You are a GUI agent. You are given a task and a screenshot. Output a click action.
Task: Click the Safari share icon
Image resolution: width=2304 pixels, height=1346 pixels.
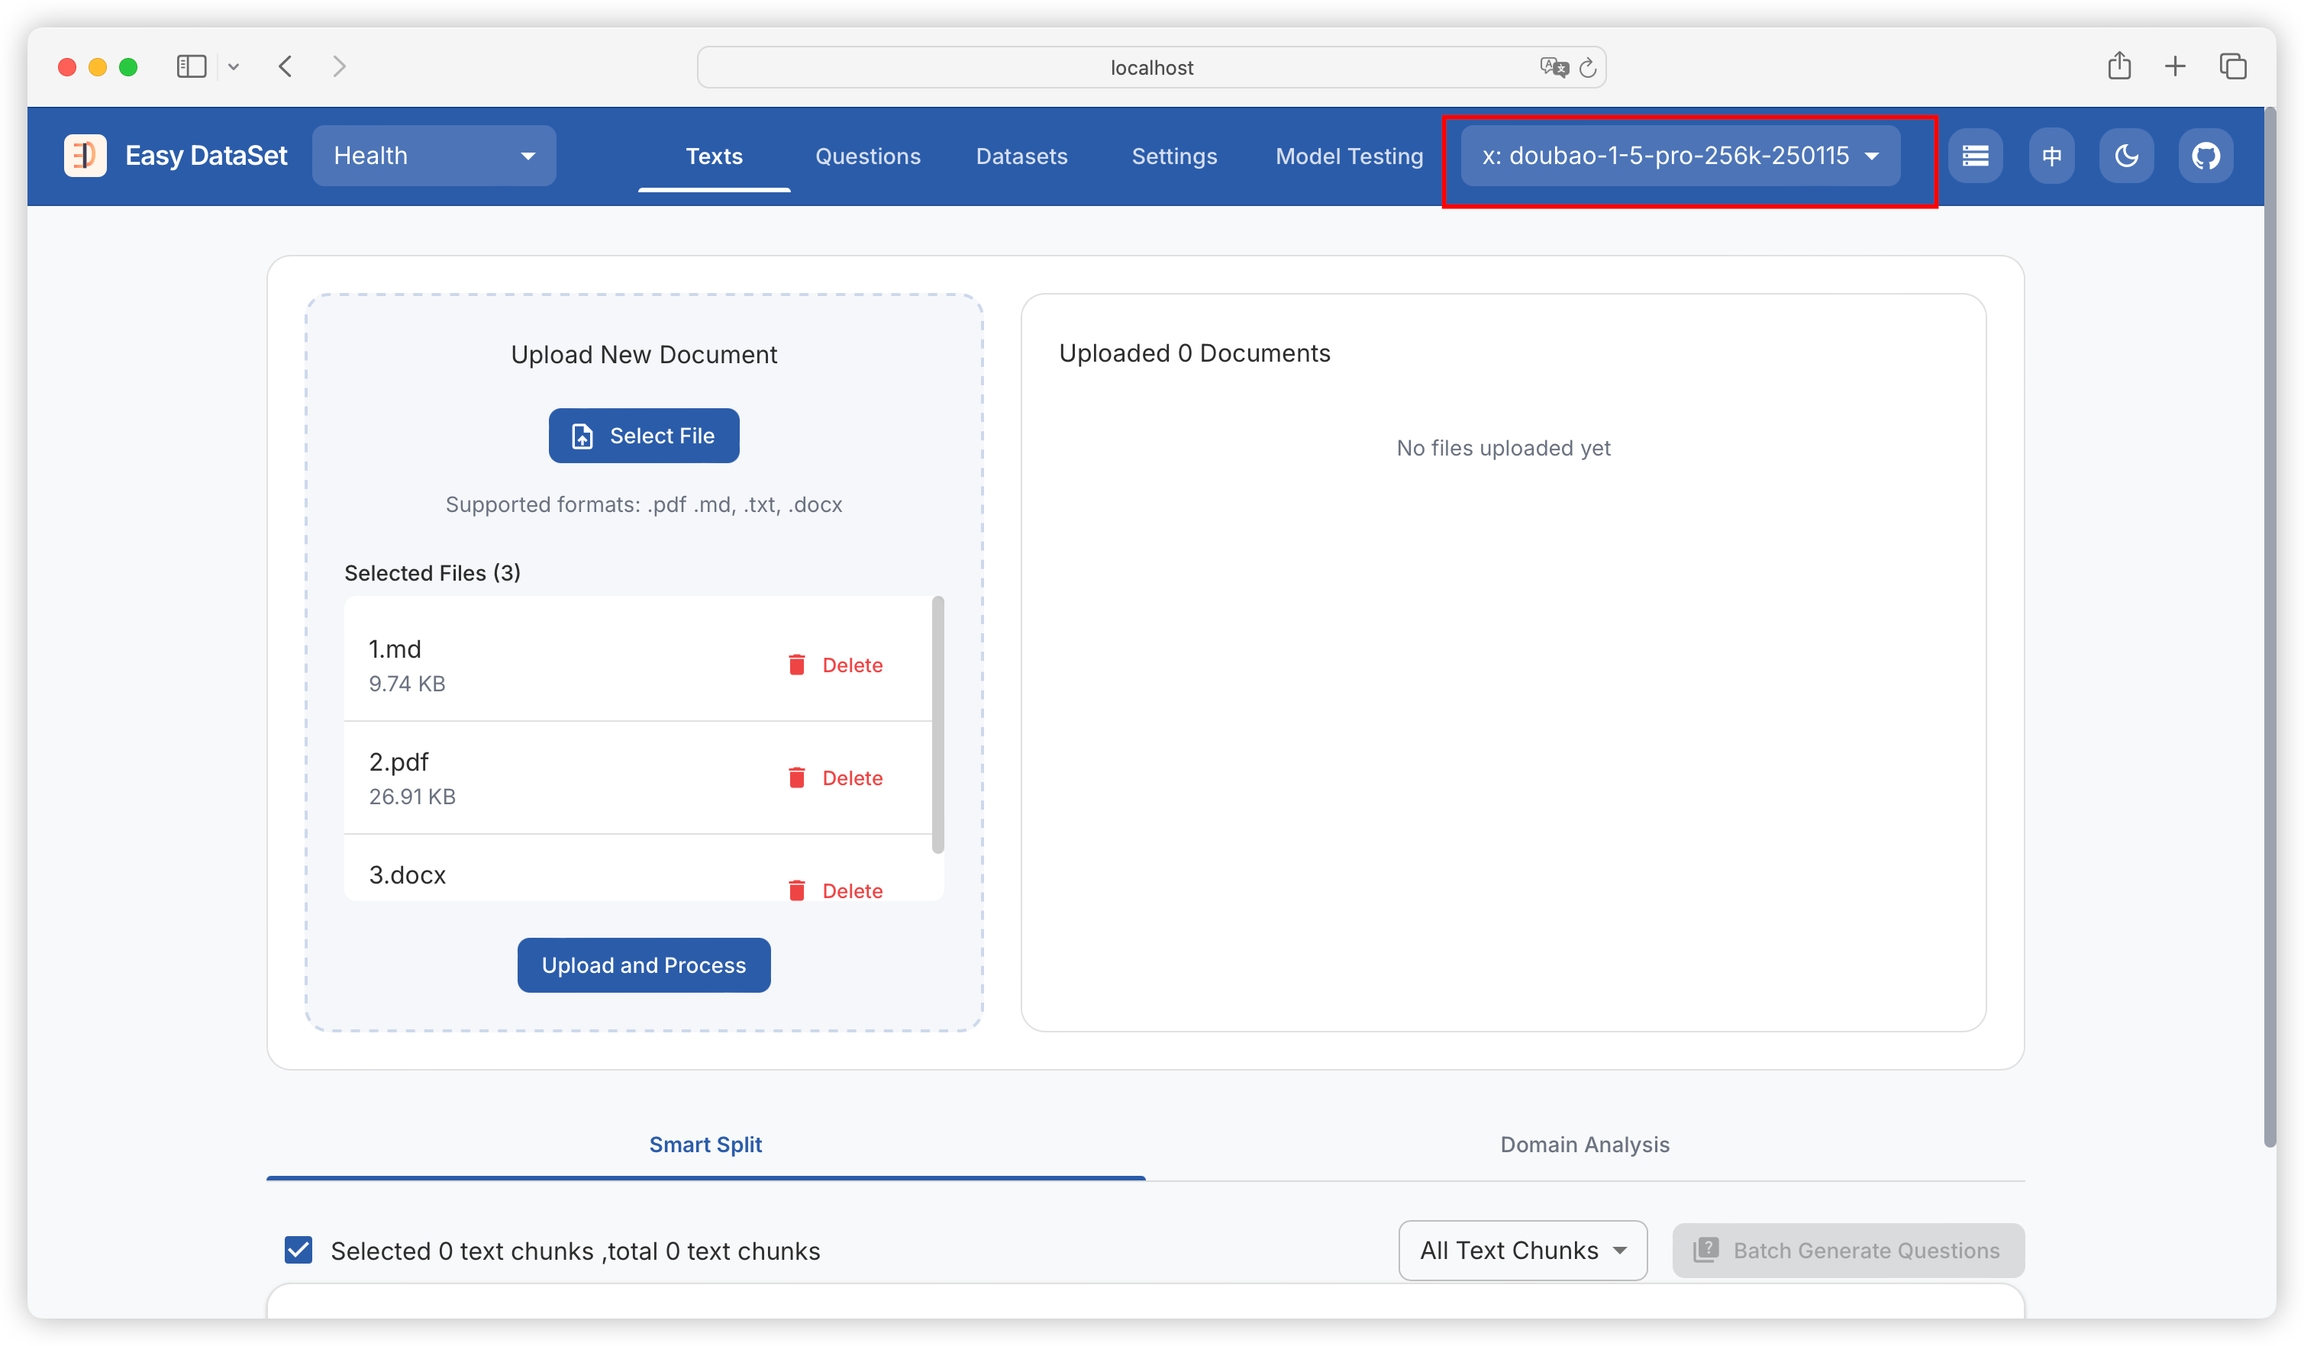pos(2118,66)
